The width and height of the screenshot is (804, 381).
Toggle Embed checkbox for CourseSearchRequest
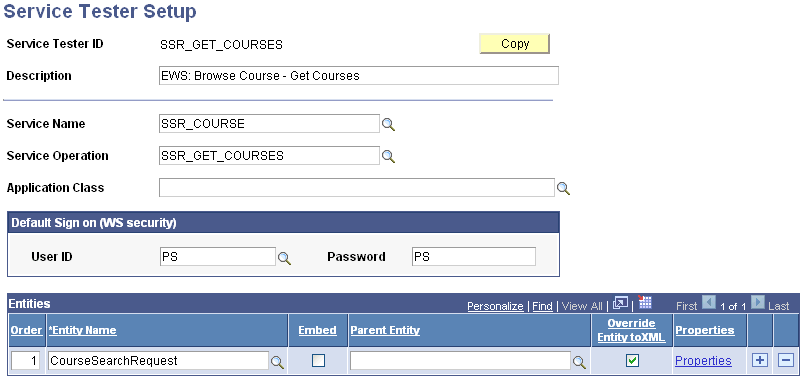(x=318, y=361)
